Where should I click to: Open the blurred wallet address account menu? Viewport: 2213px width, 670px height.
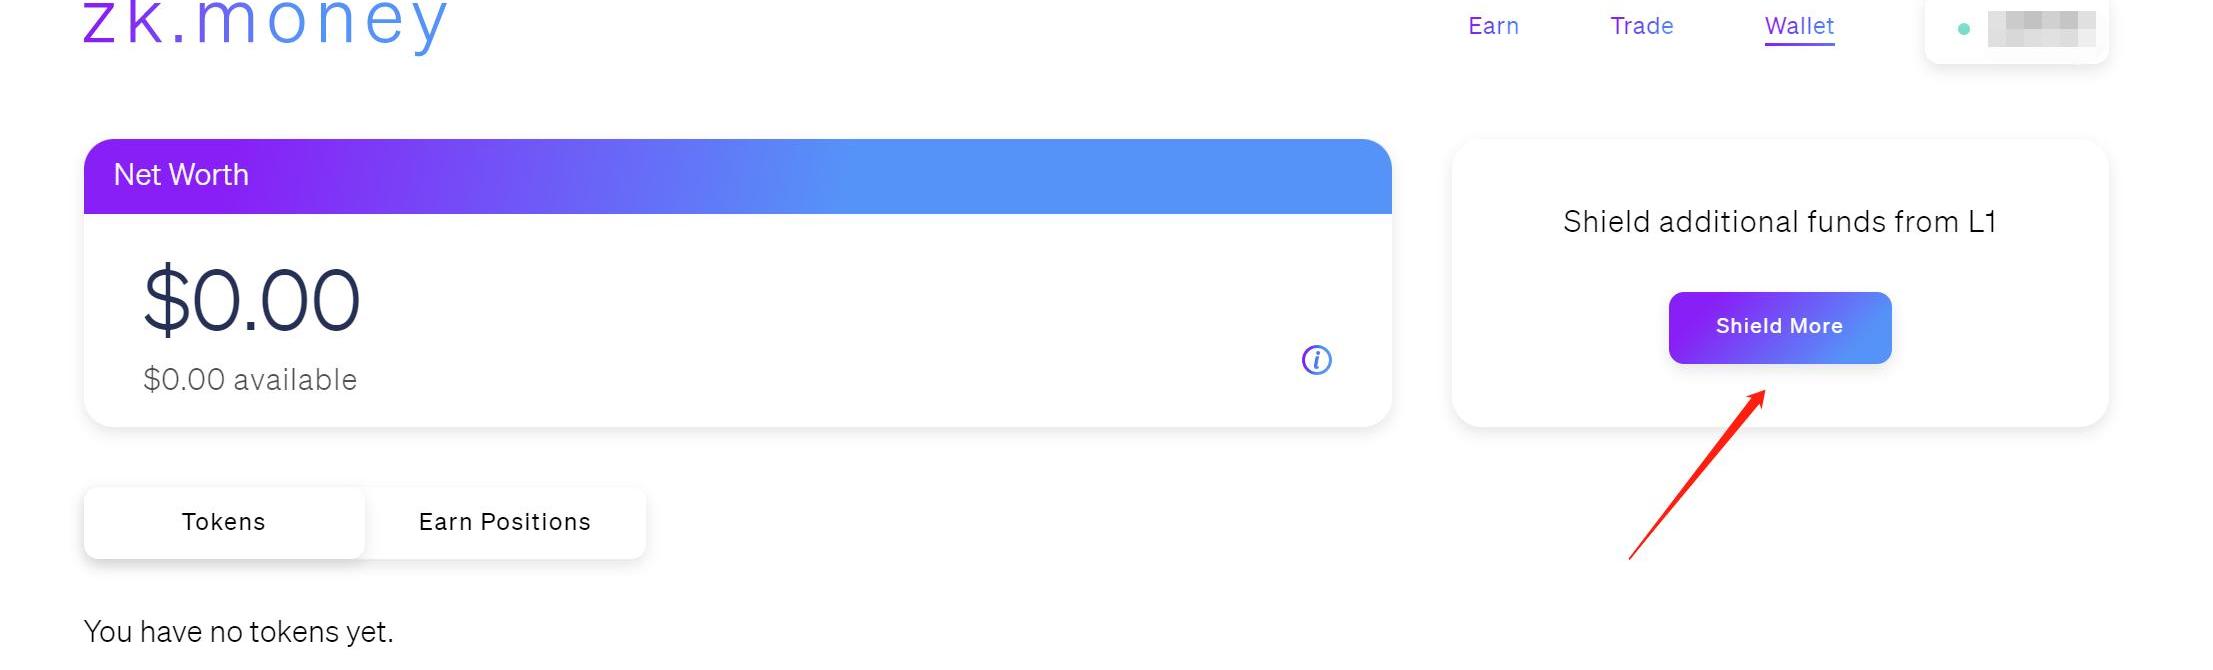(x=2041, y=28)
